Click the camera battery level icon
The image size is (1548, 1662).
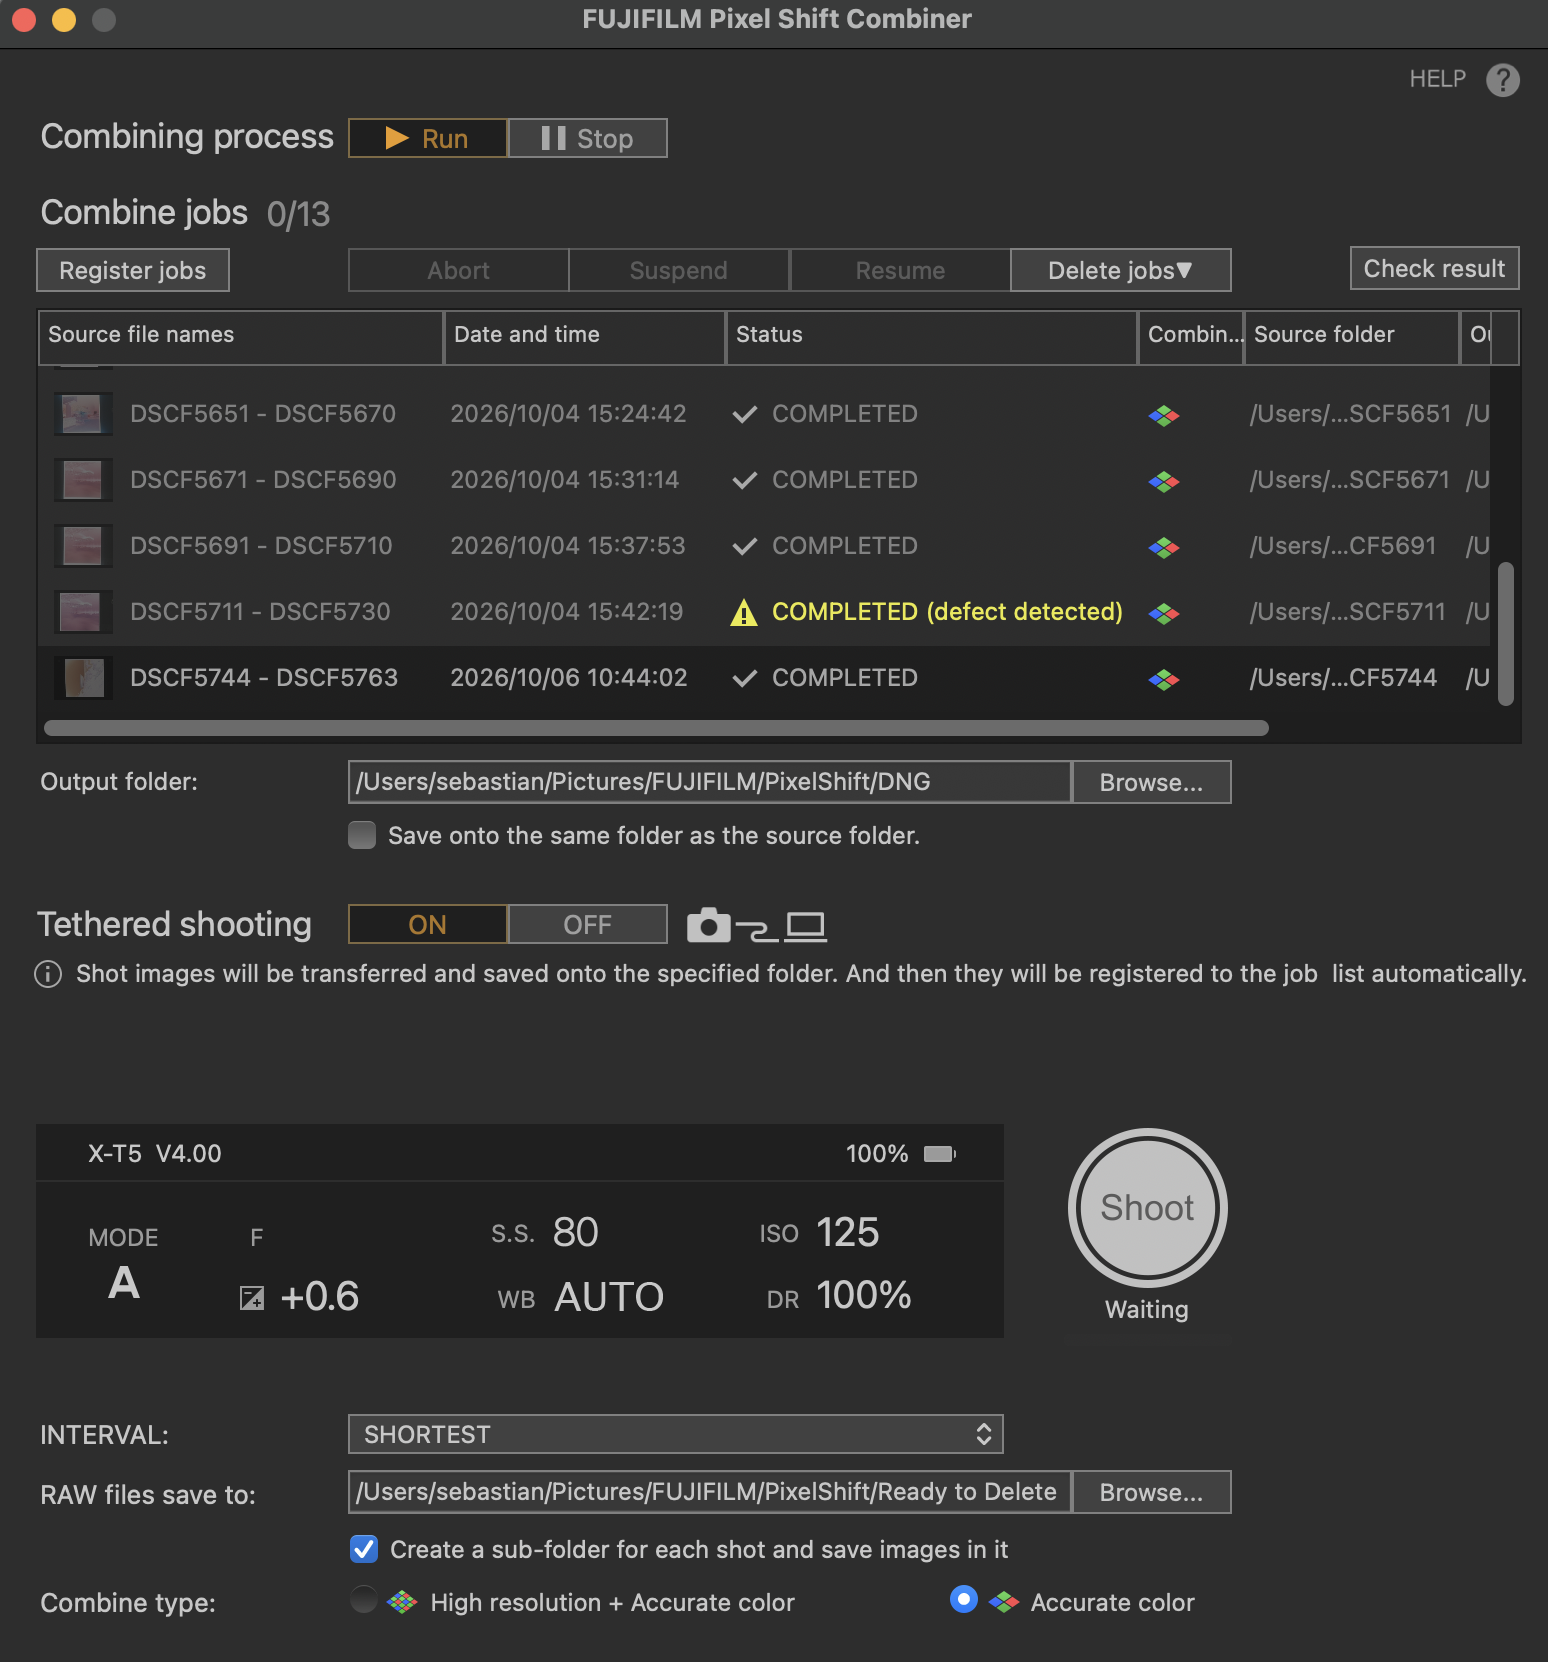click(x=939, y=1154)
